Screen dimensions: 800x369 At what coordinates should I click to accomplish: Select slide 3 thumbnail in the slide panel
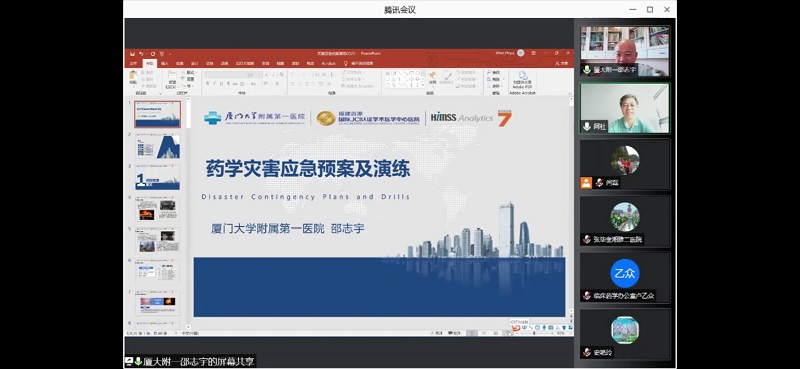(157, 178)
